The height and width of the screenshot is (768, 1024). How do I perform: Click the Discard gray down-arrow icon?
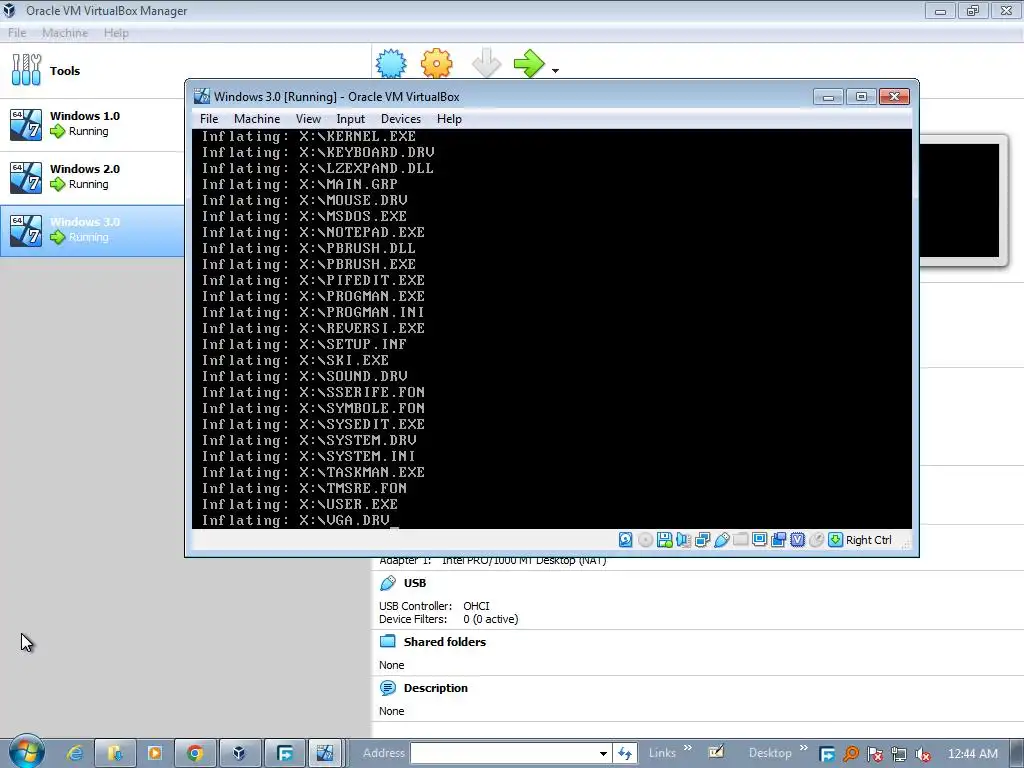tap(486, 63)
